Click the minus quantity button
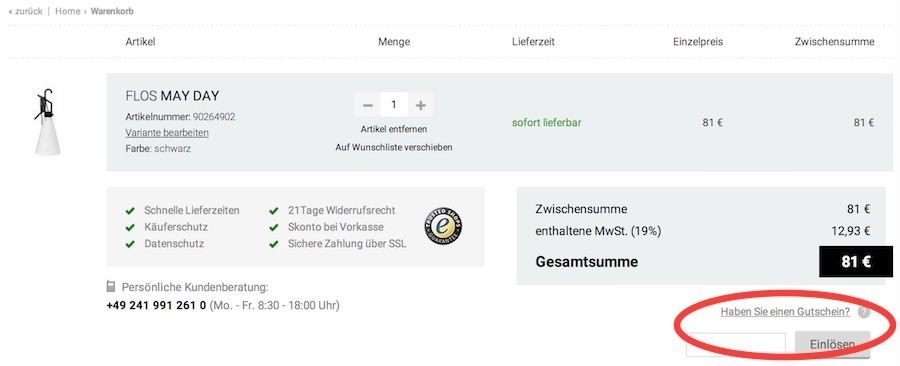 [x=368, y=105]
